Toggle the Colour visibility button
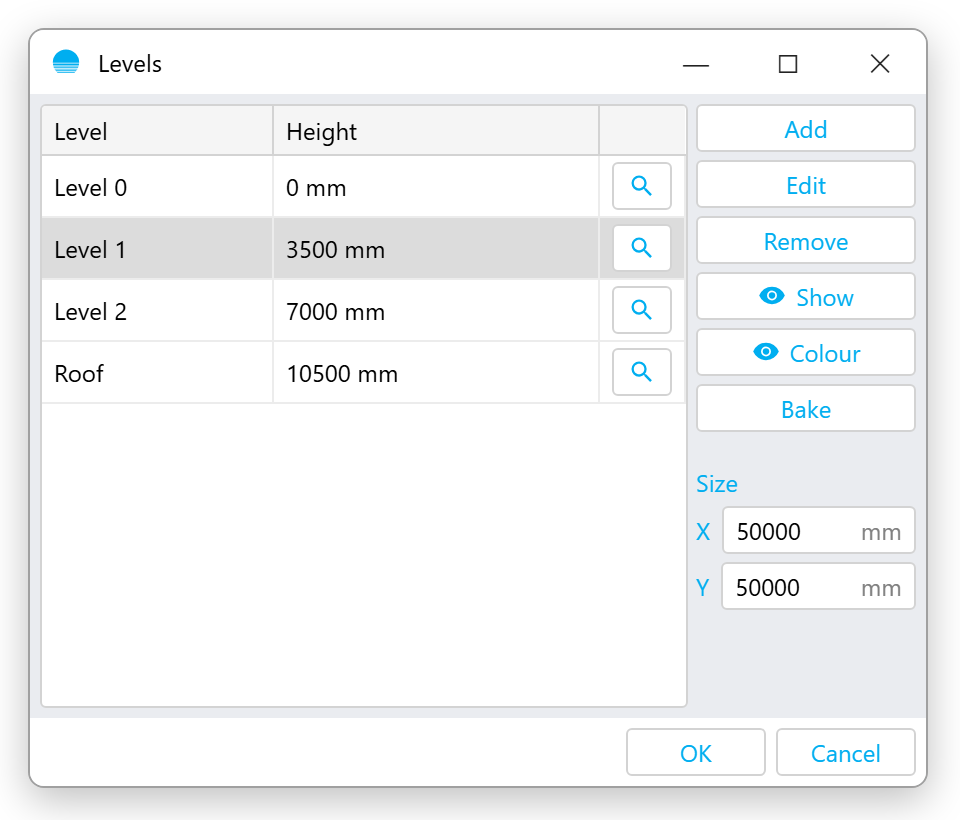 [x=806, y=353]
